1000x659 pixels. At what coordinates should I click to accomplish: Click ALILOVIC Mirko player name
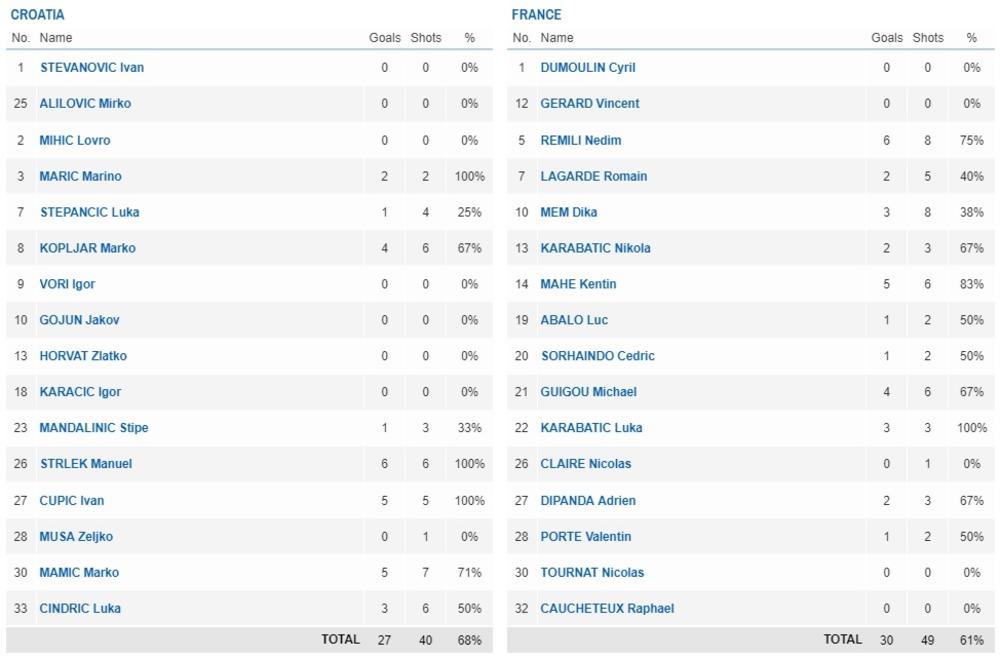click(85, 104)
